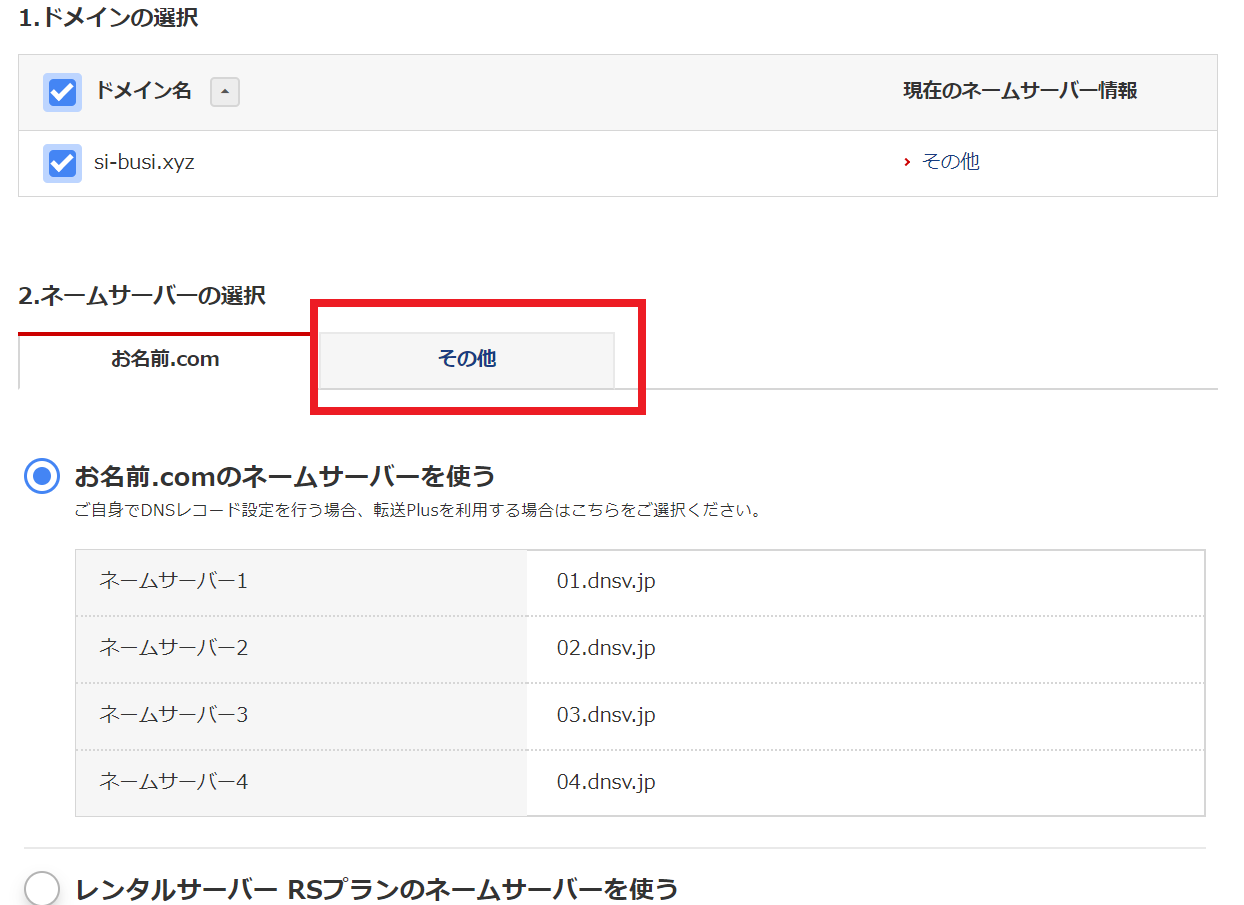This screenshot has width=1244, height=905.
Task: Click the ドメイン名 column header text
Action: click(x=143, y=91)
